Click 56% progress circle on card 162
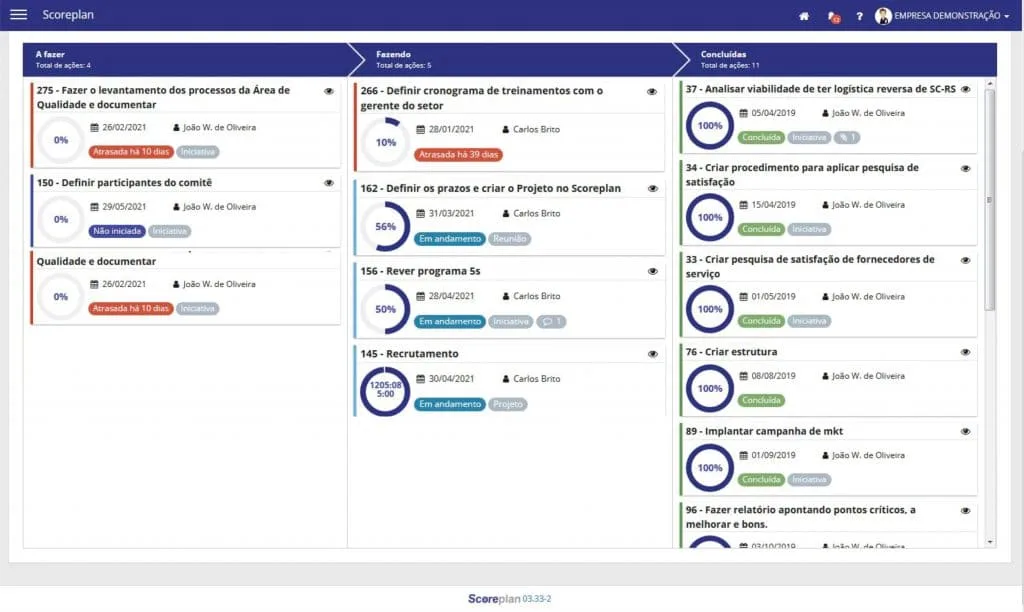 385,227
